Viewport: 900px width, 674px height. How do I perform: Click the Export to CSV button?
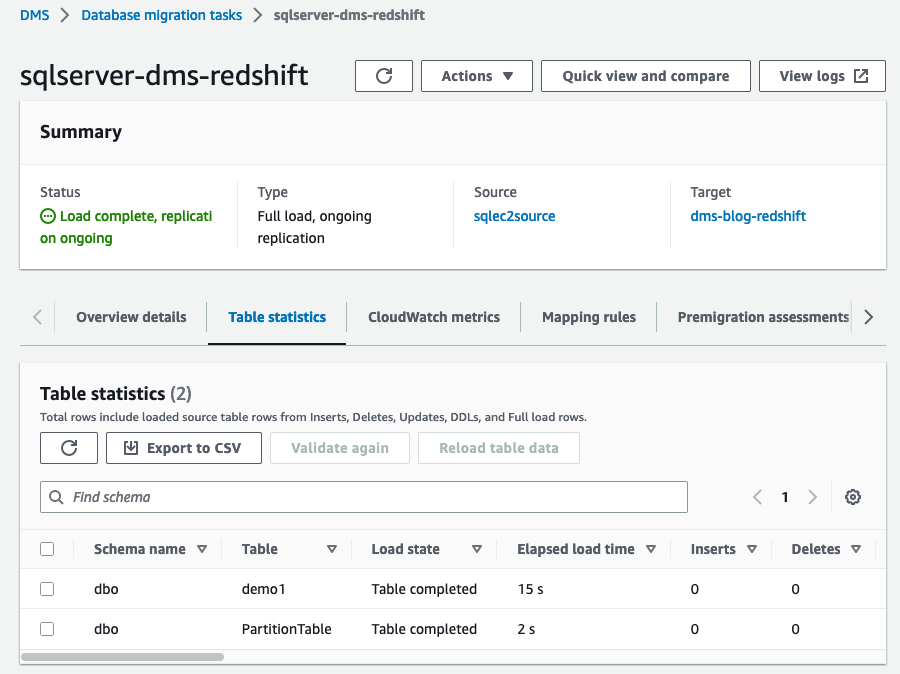click(x=183, y=447)
